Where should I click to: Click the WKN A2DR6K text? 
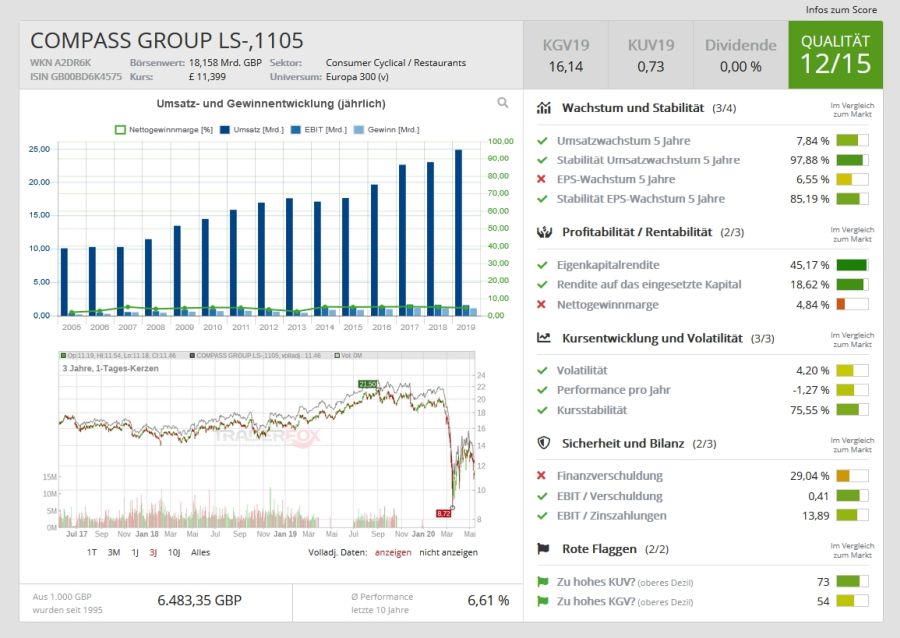pos(60,63)
